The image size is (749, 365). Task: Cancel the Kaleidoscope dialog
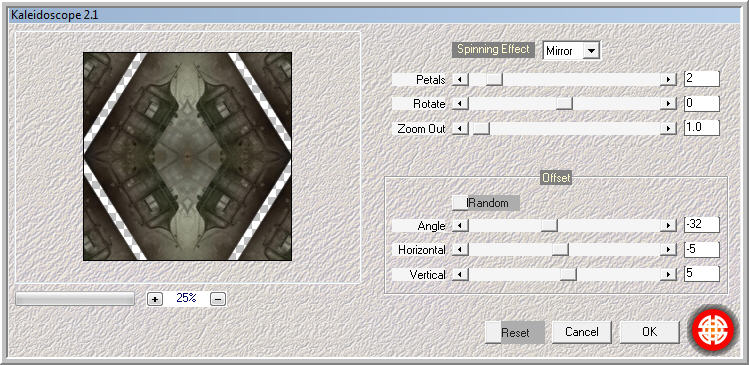point(581,332)
